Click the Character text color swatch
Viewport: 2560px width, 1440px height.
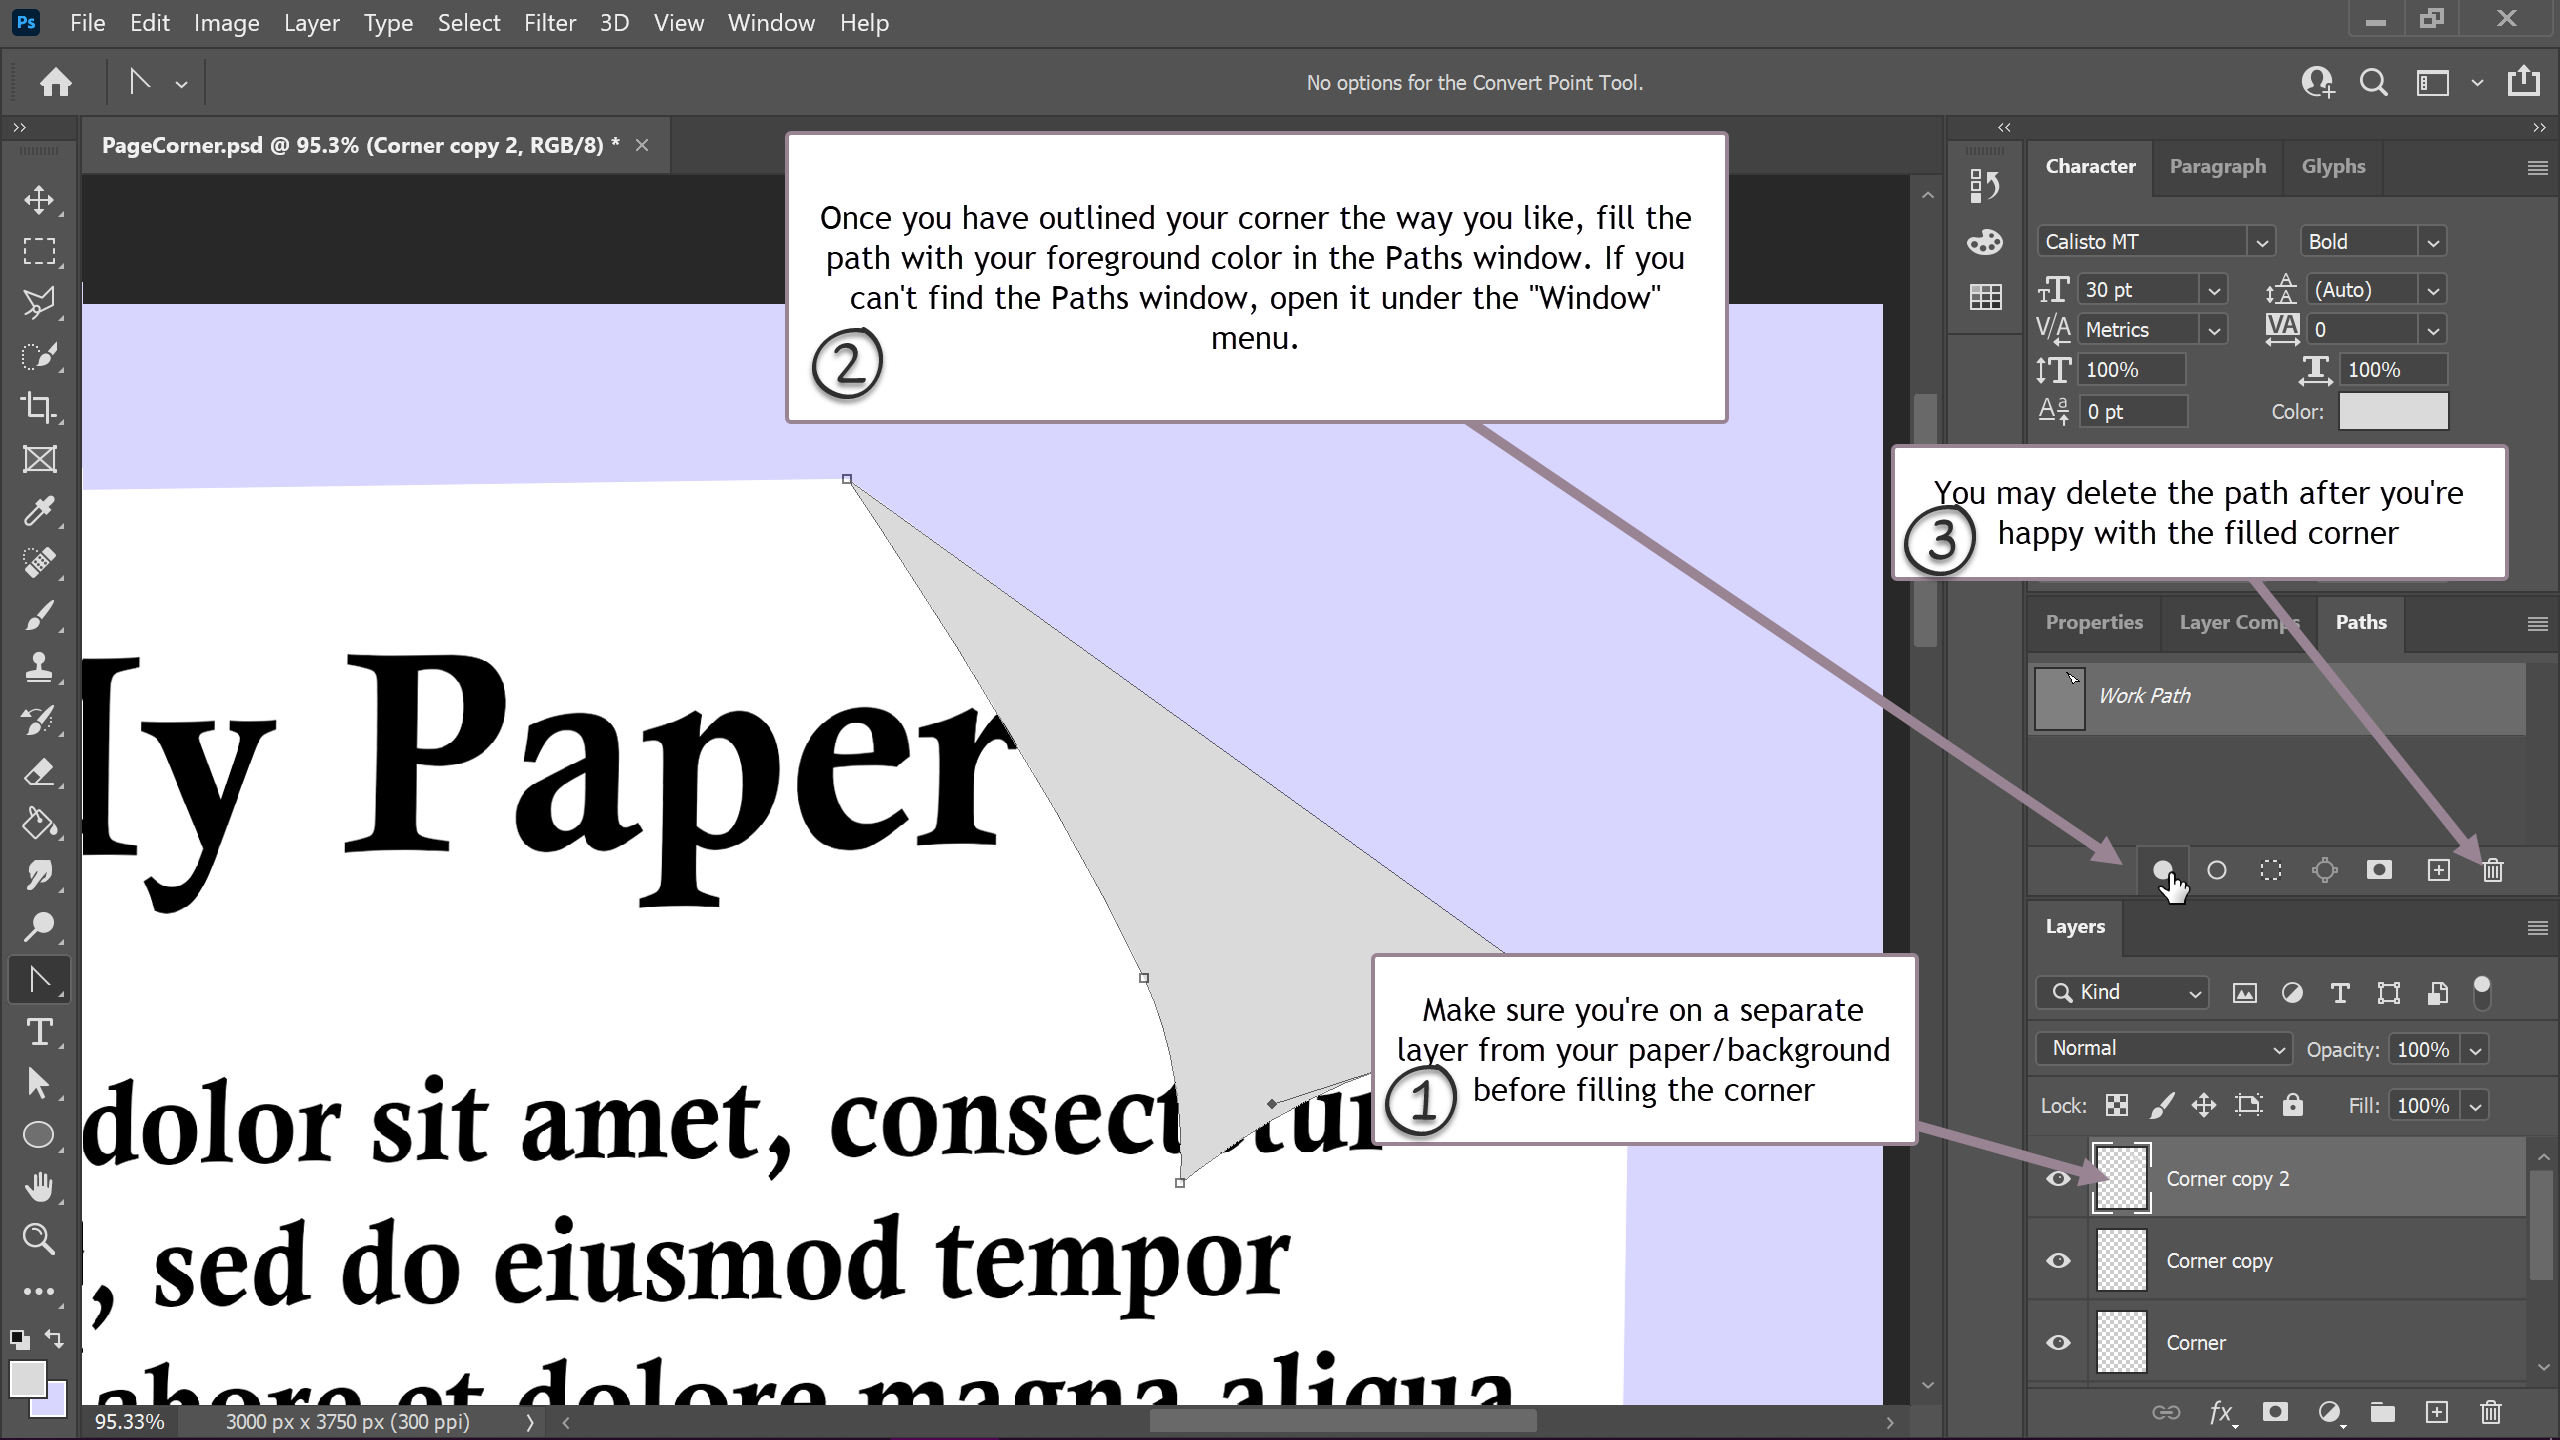click(2392, 411)
